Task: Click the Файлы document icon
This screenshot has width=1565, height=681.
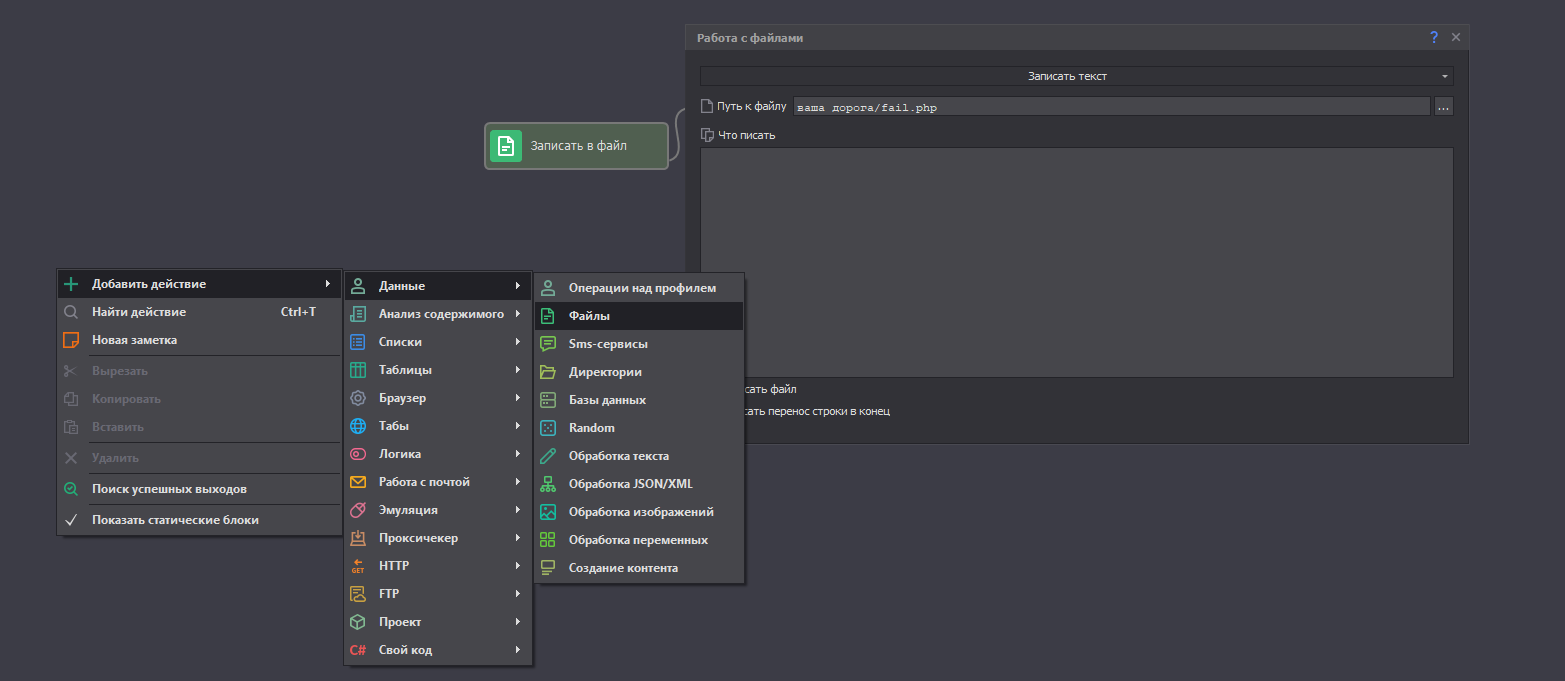Action: point(547,316)
